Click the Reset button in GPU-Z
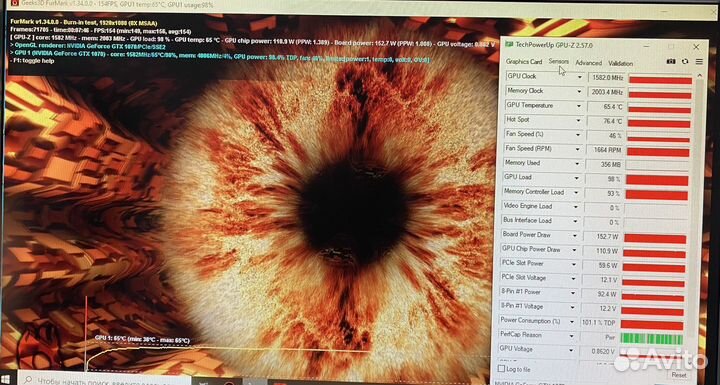 tap(679, 375)
